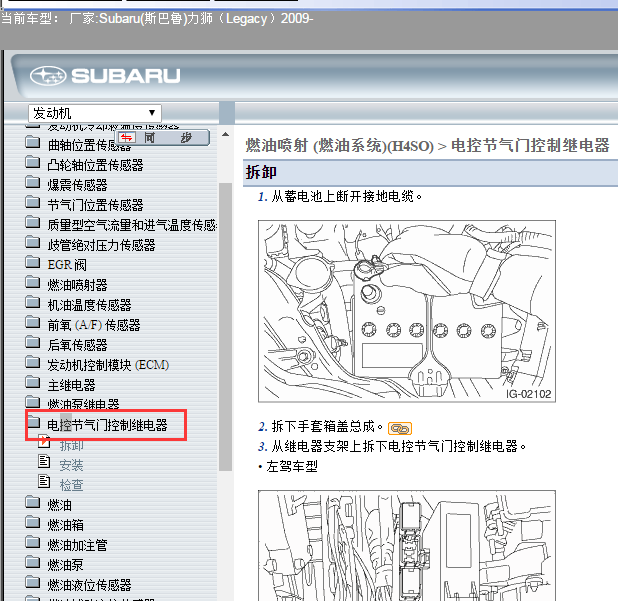Image resolution: width=618 pixels, height=601 pixels.
Task: Open folder icon for 歧管绝对压力传感器
Action: [x=33, y=242]
